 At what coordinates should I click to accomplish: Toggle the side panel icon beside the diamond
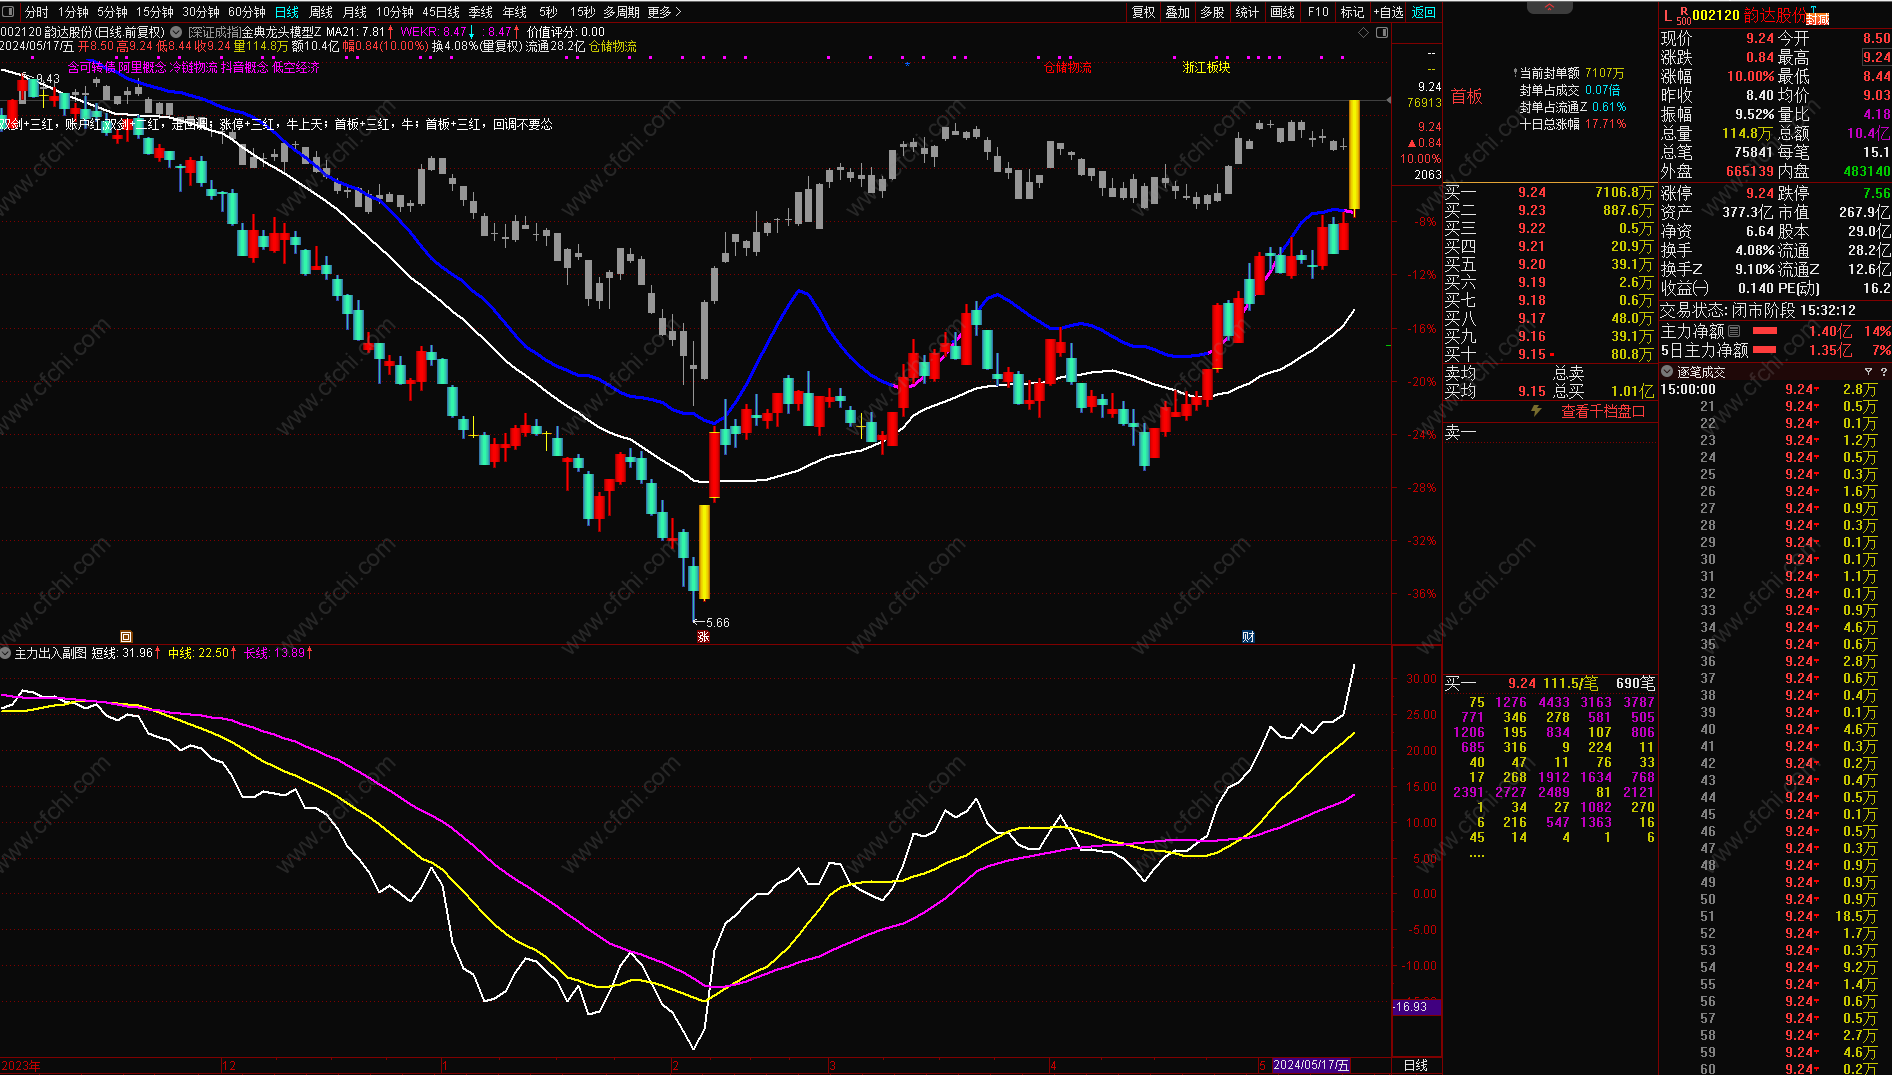1382,32
